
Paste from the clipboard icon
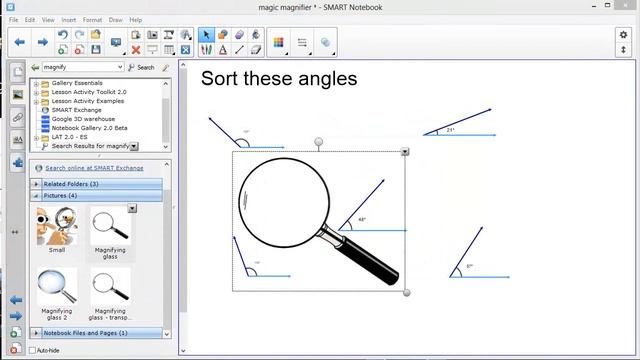pos(136,35)
